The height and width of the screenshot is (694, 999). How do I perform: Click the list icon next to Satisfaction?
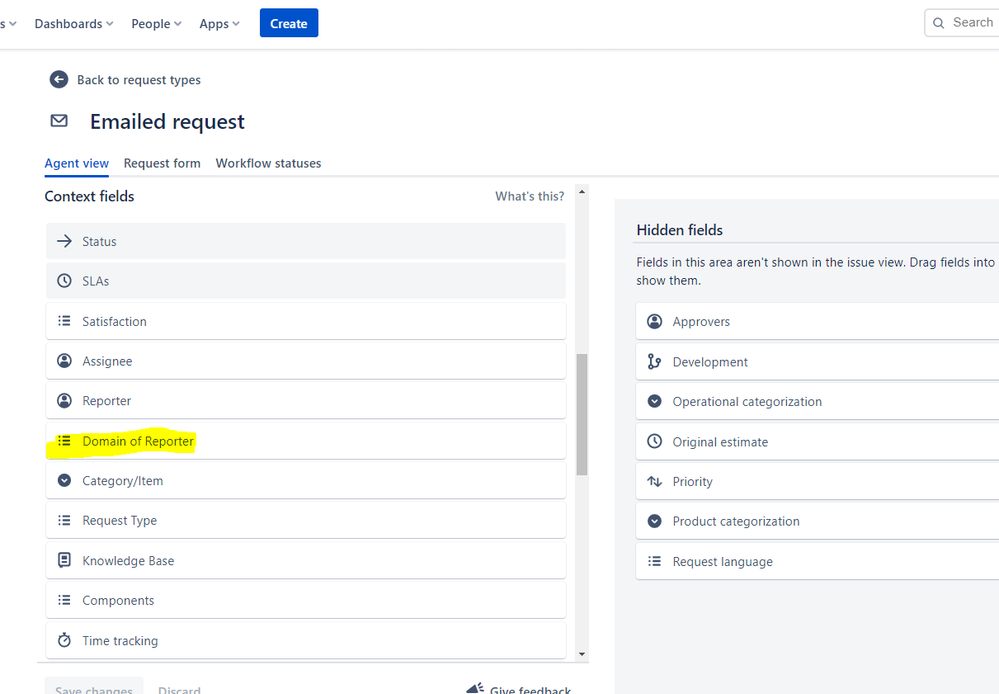pos(64,321)
